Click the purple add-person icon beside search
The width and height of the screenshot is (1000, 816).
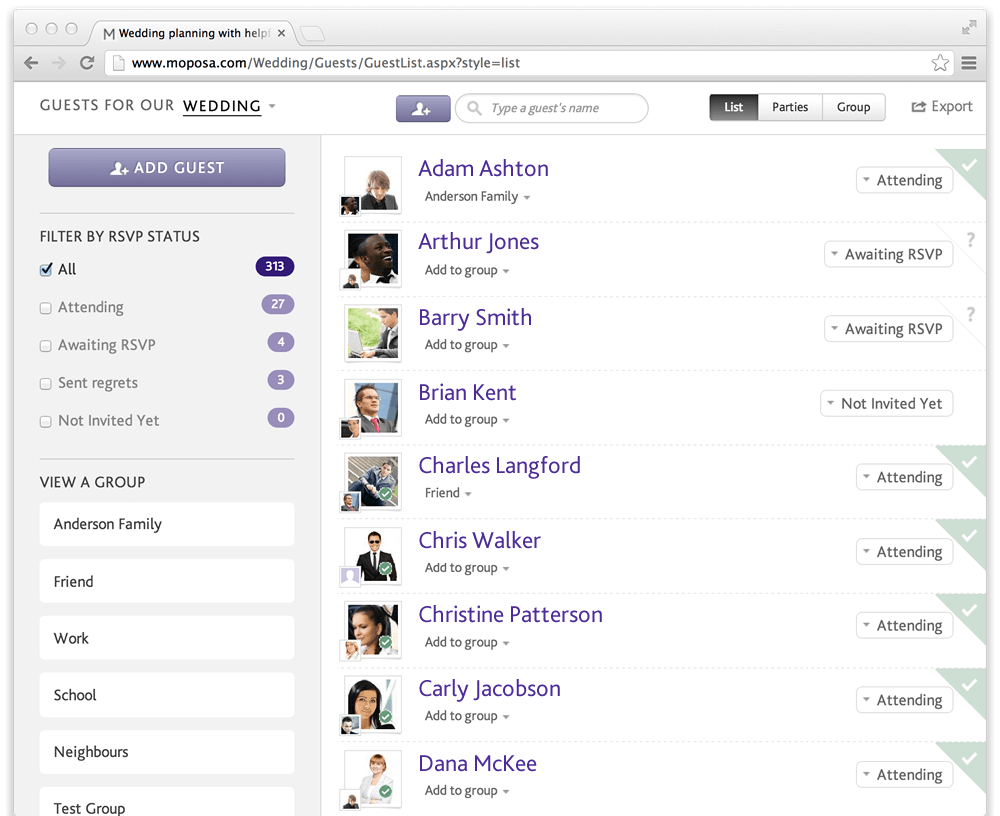[x=423, y=108]
